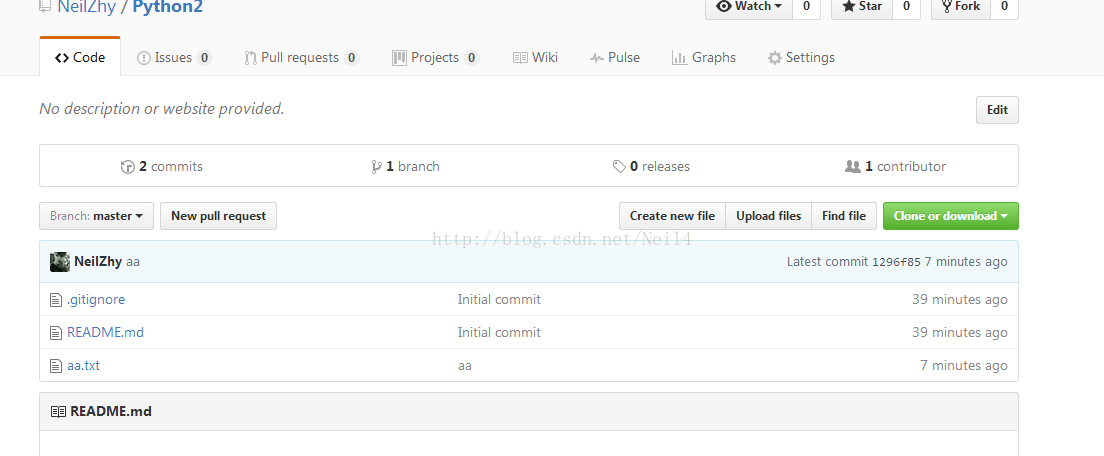Viewport: 1104px width, 456px height.
Task: Click the commits history clock icon
Action: pyautogui.click(x=127, y=167)
